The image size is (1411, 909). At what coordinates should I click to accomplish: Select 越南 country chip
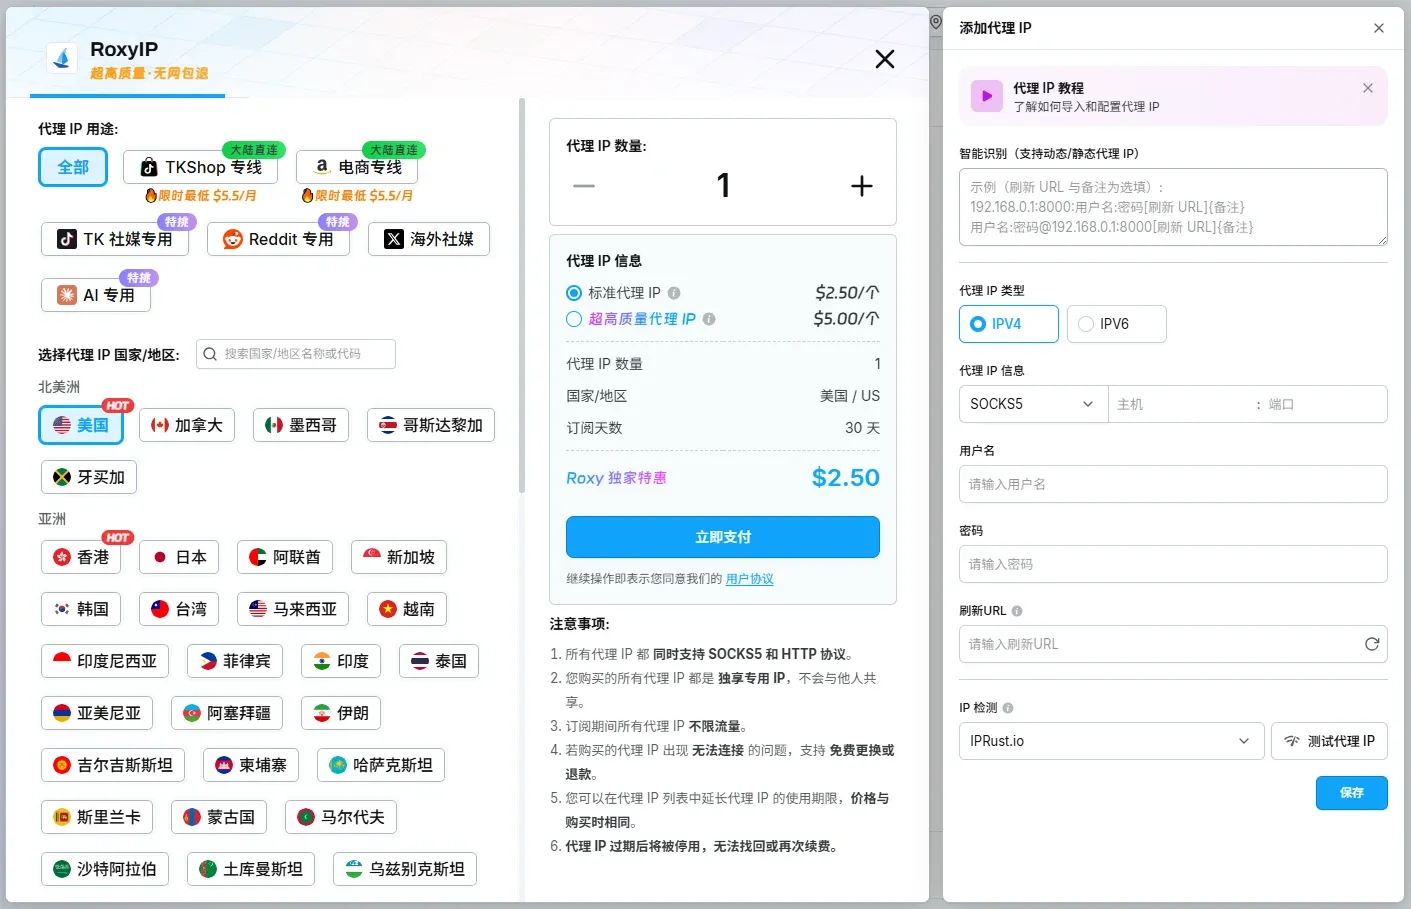(407, 609)
